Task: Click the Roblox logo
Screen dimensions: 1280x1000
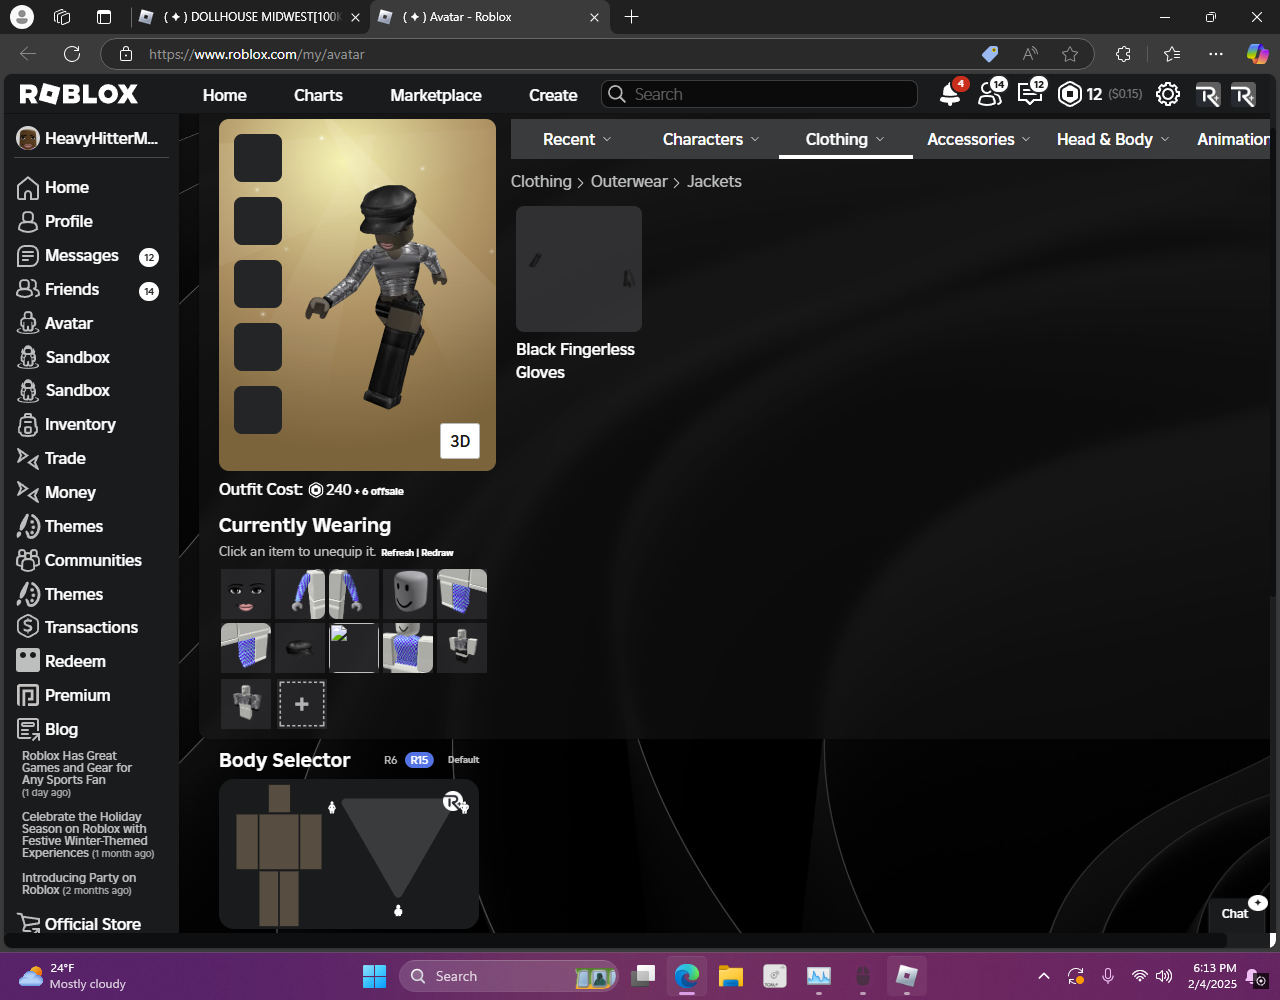Action: tap(79, 94)
